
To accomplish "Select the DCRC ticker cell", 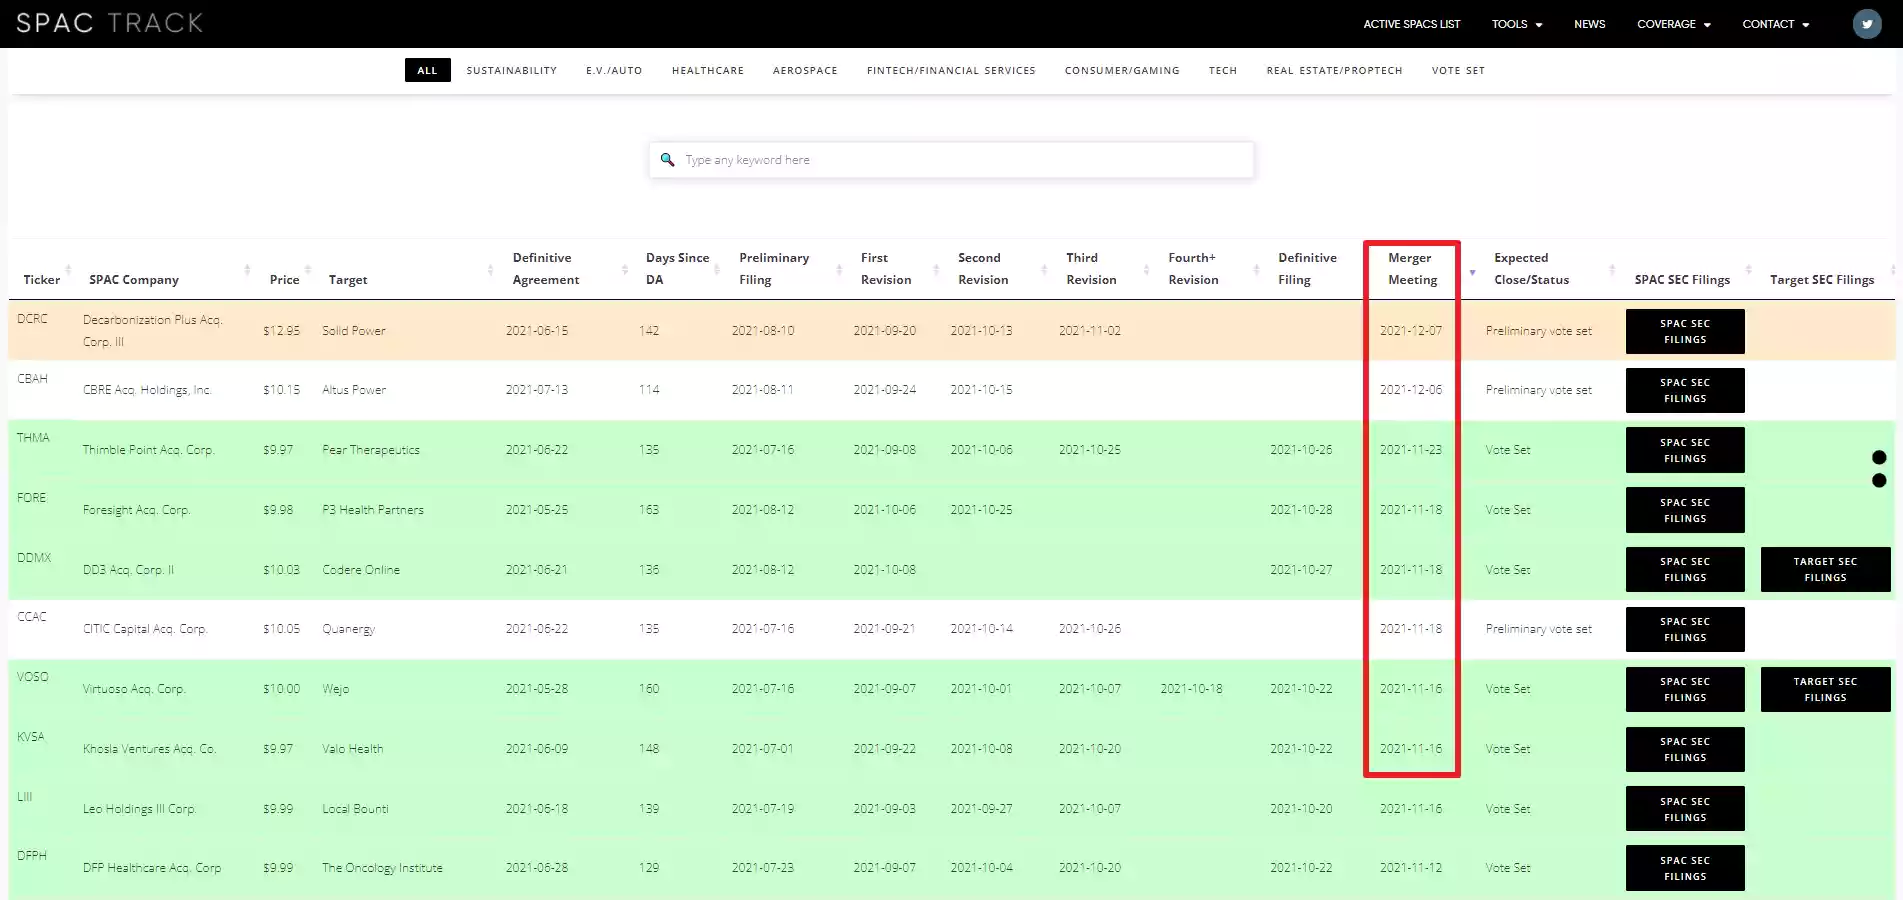I will [32, 319].
